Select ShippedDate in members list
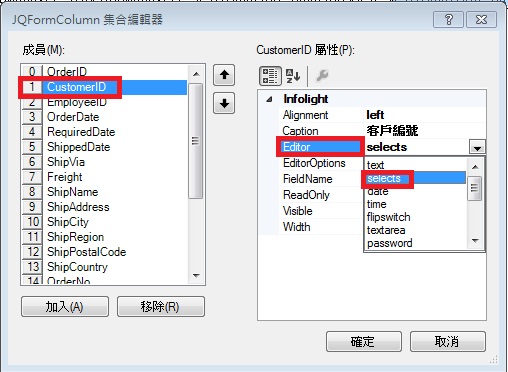 coord(105,147)
